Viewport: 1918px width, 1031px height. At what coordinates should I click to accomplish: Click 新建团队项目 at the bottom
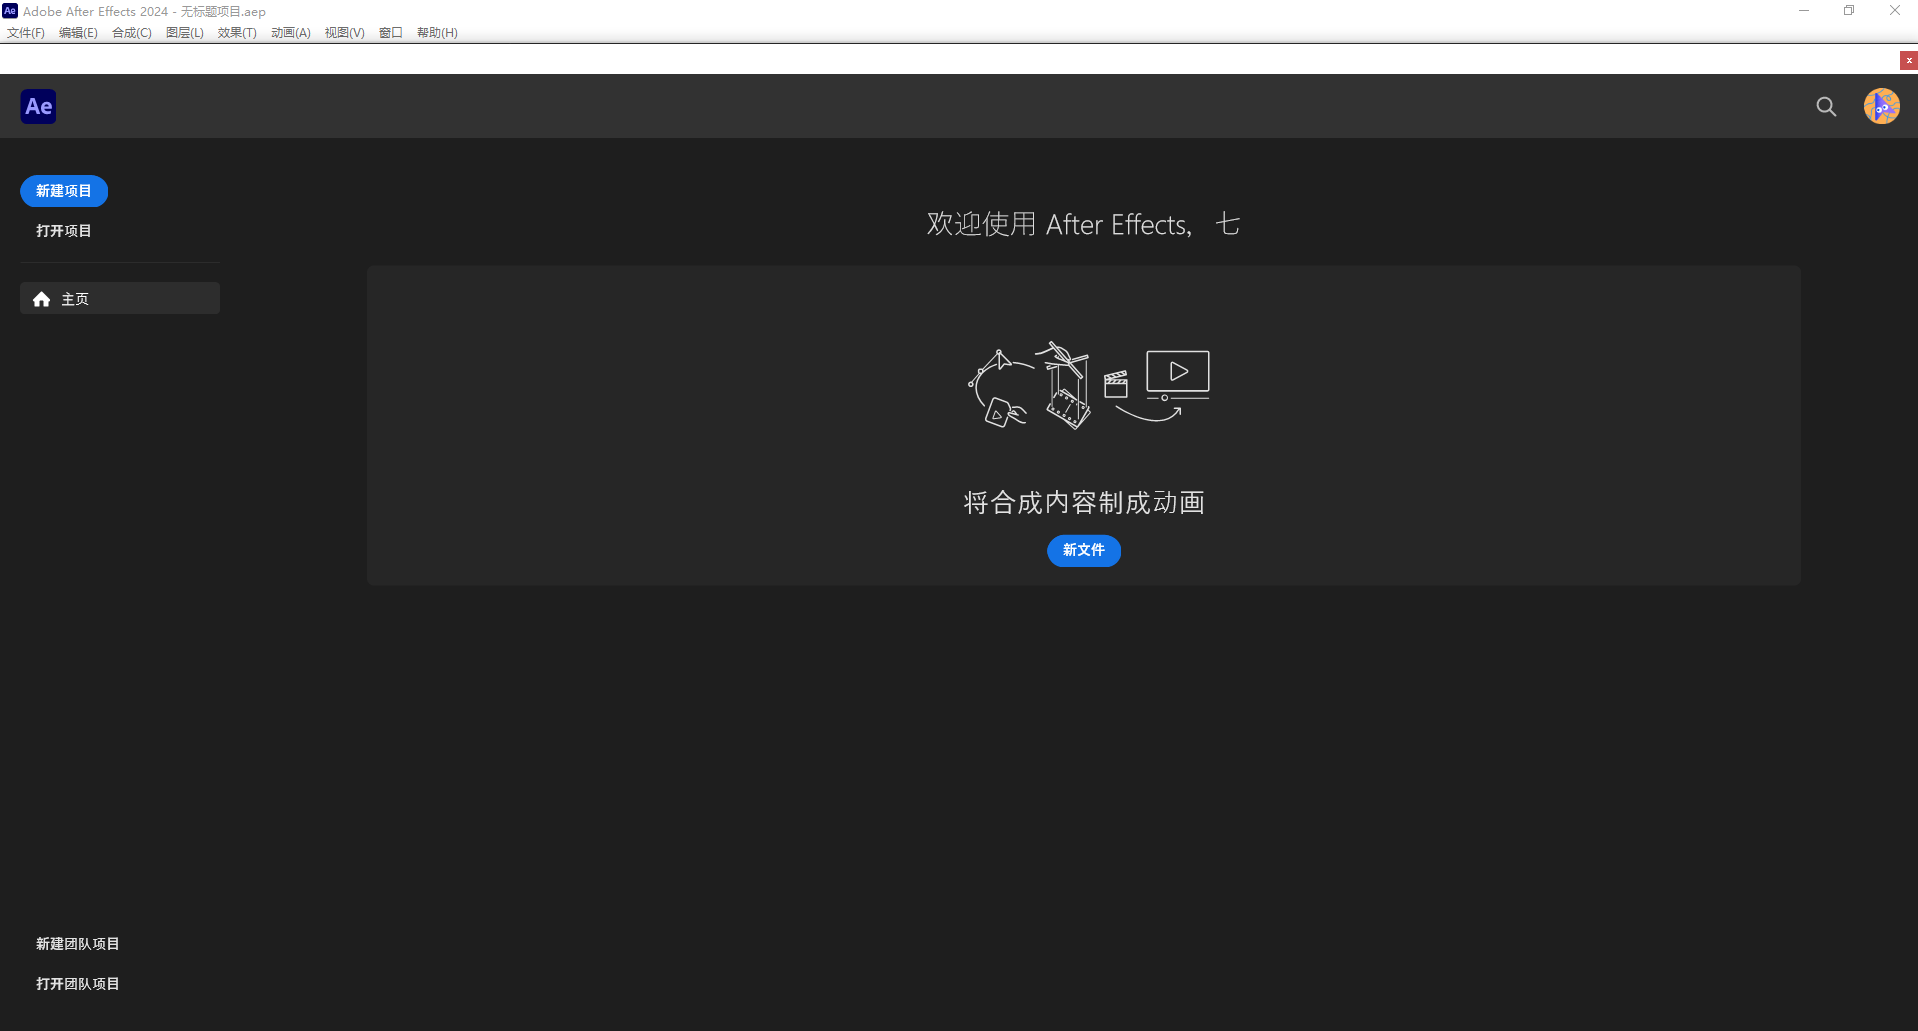point(78,943)
